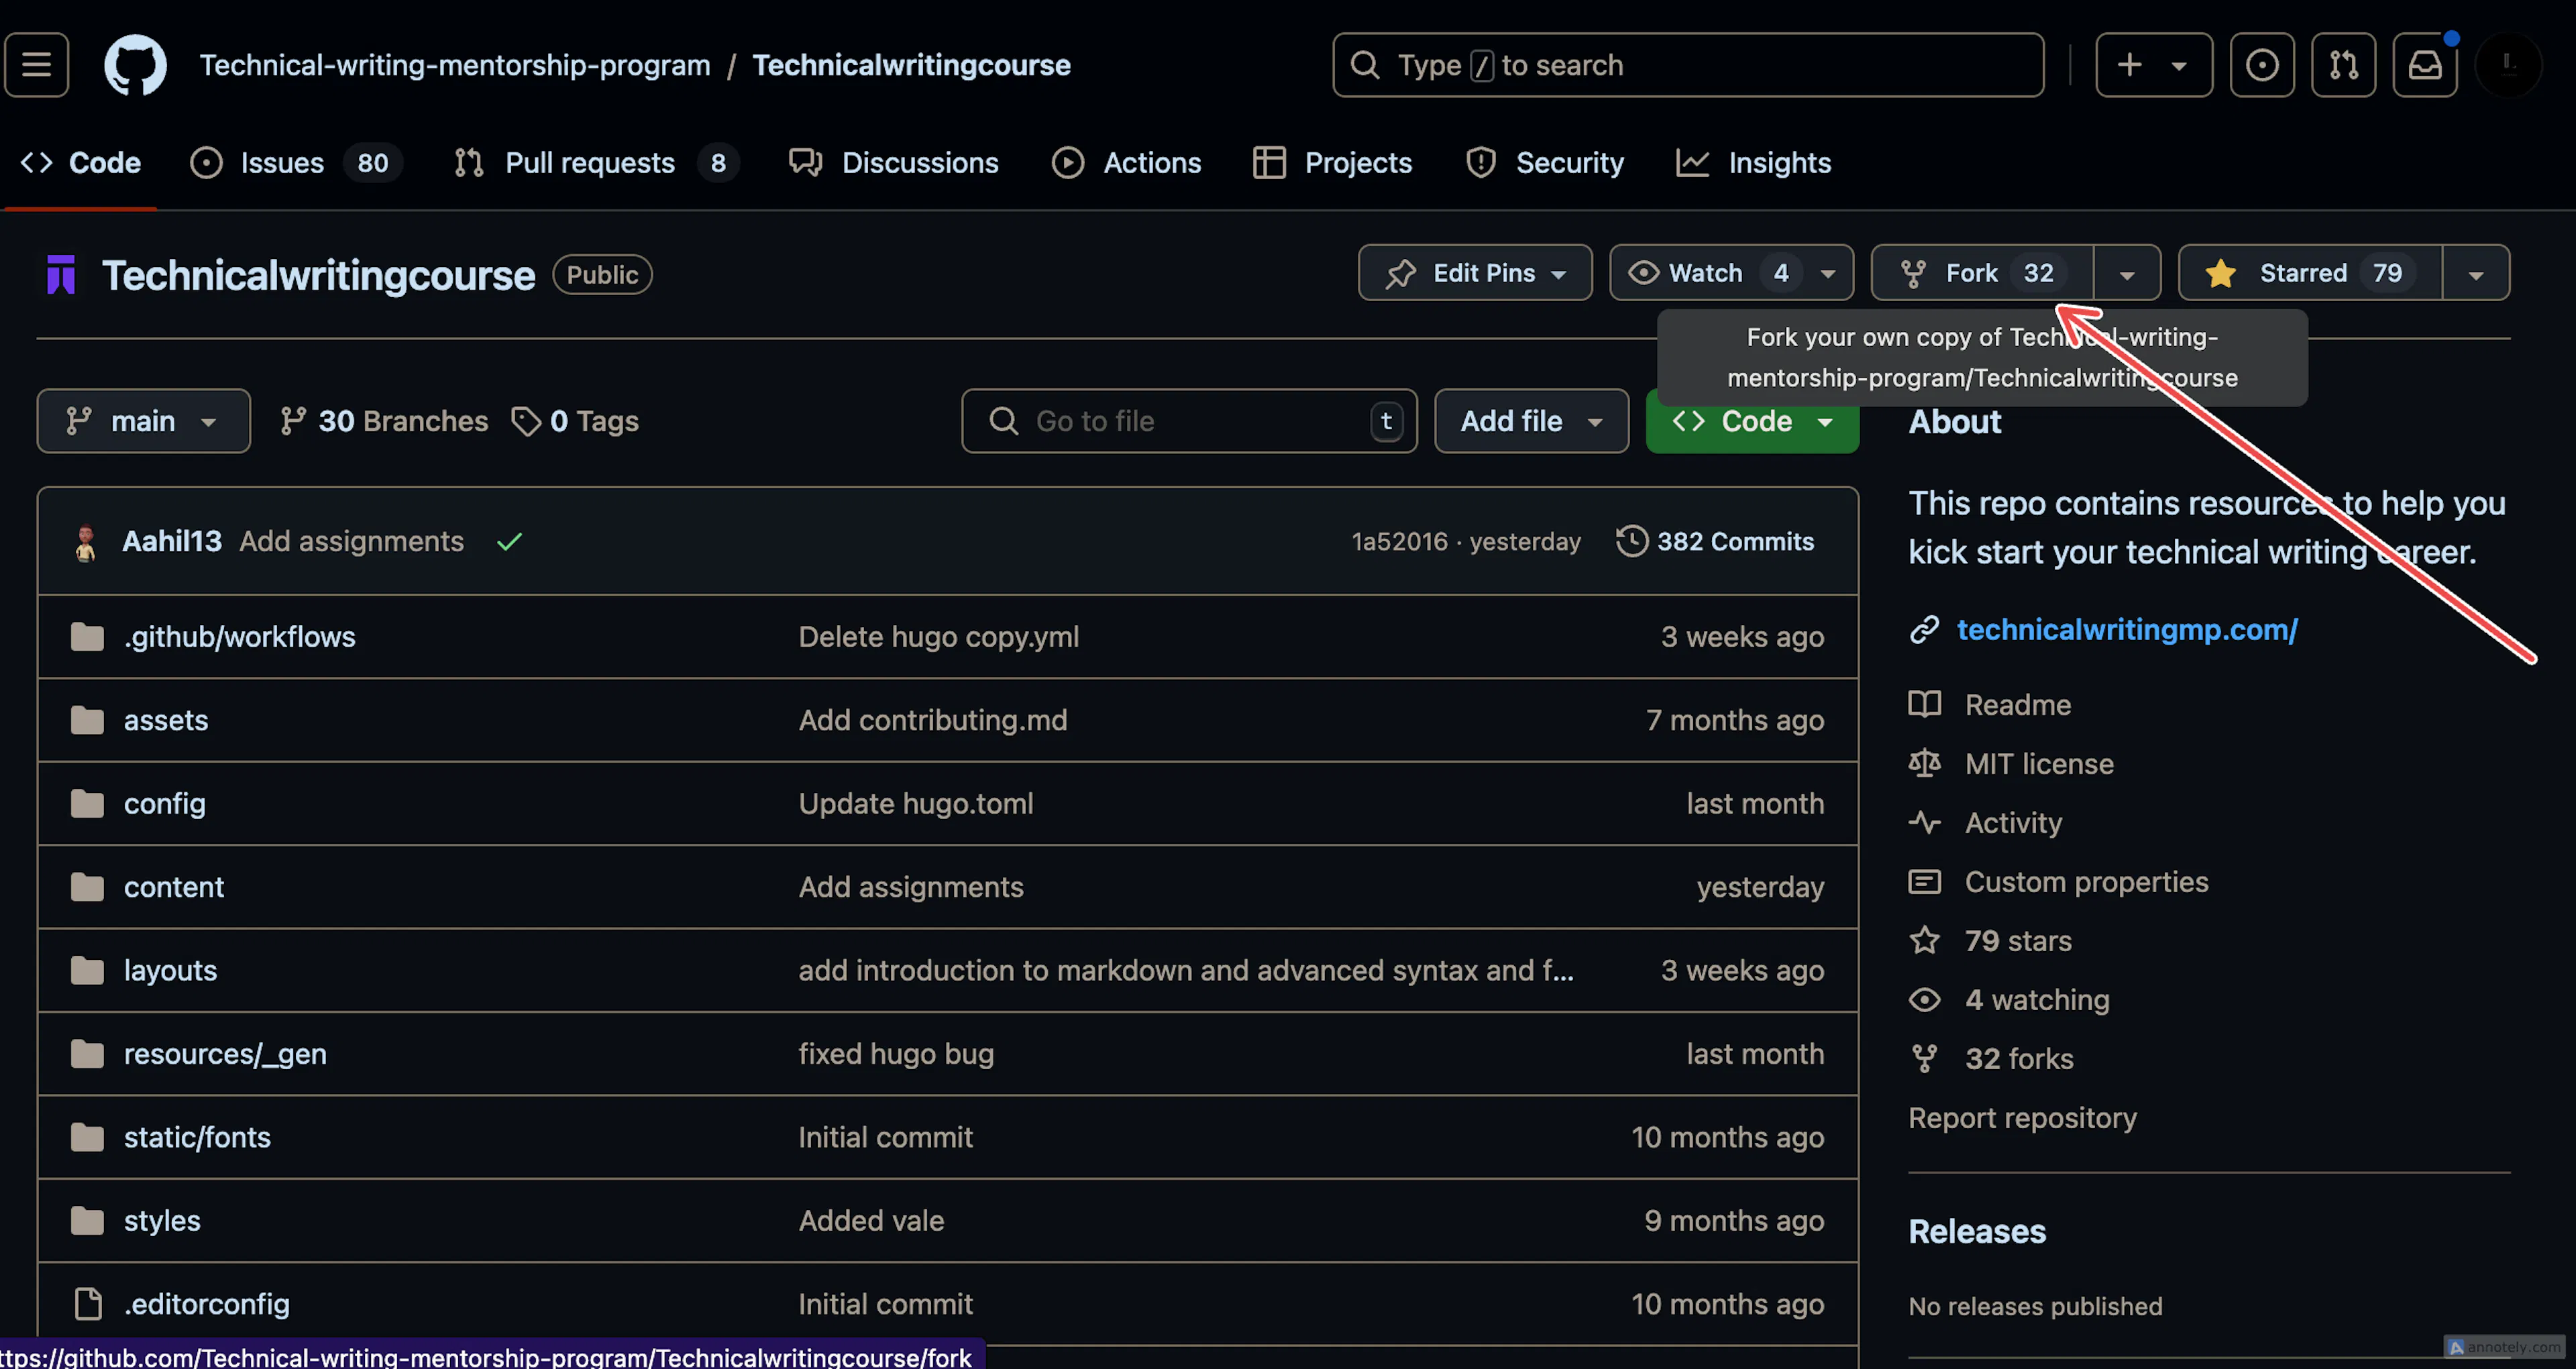This screenshot has height=1369, width=2576.
Task: Open the Custom properties link
Action: coord(2086,882)
